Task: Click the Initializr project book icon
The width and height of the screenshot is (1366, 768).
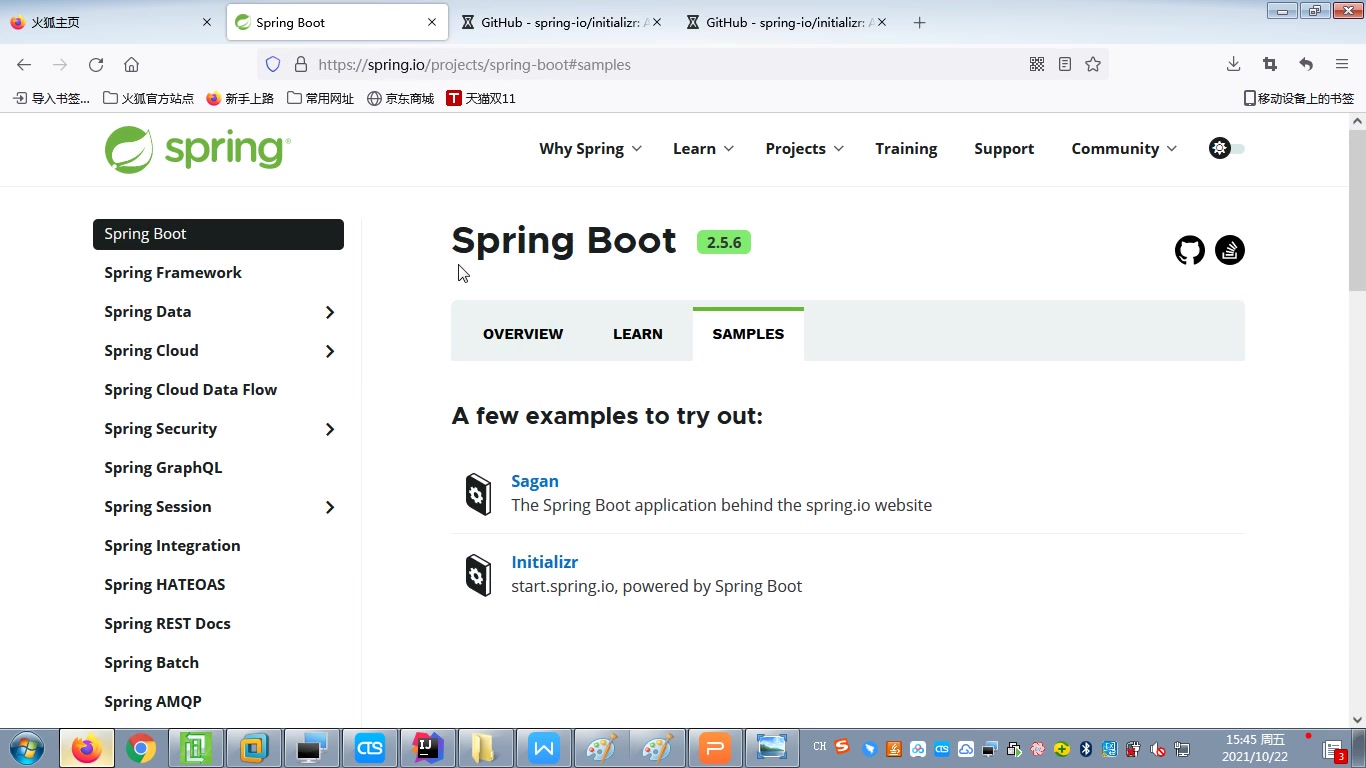Action: [479, 575]
